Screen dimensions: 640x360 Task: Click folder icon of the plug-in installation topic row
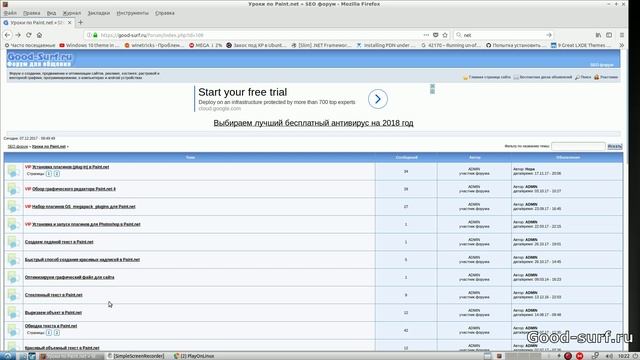tap(13, 171)
